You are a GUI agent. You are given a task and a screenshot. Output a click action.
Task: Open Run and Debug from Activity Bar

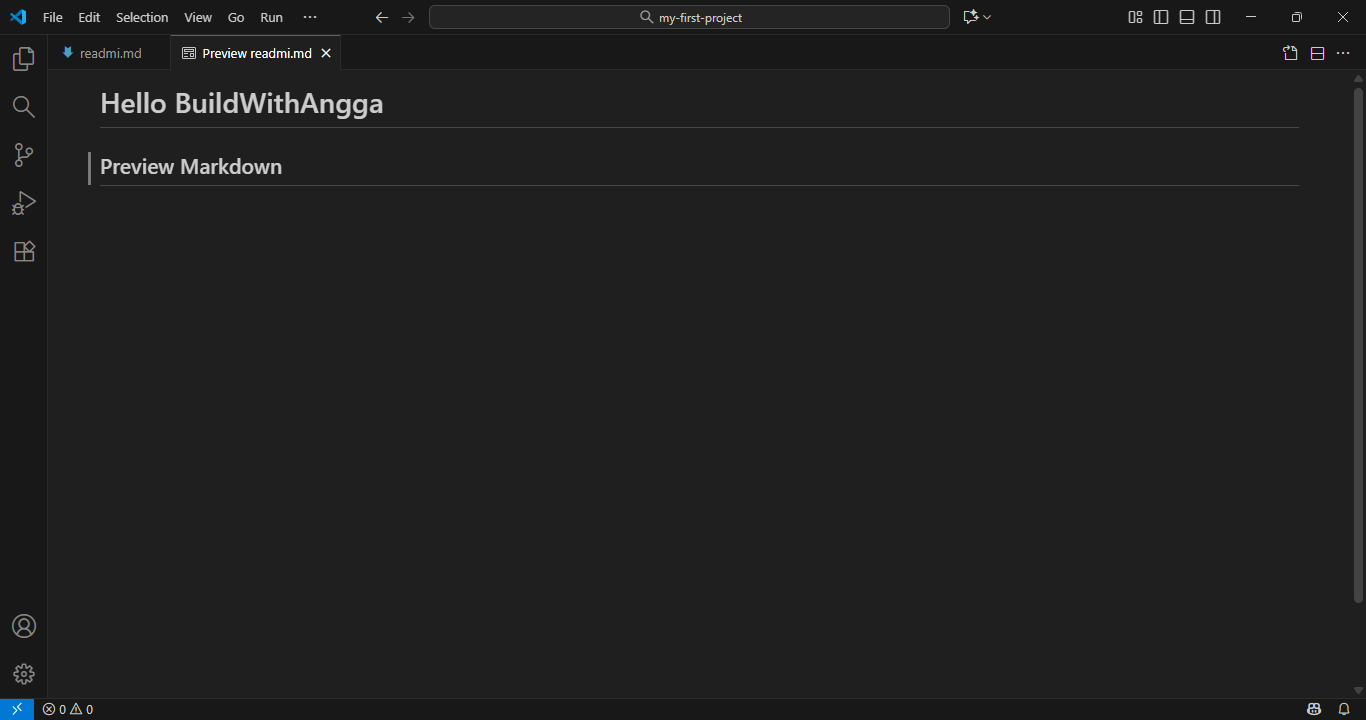[23, 203]
